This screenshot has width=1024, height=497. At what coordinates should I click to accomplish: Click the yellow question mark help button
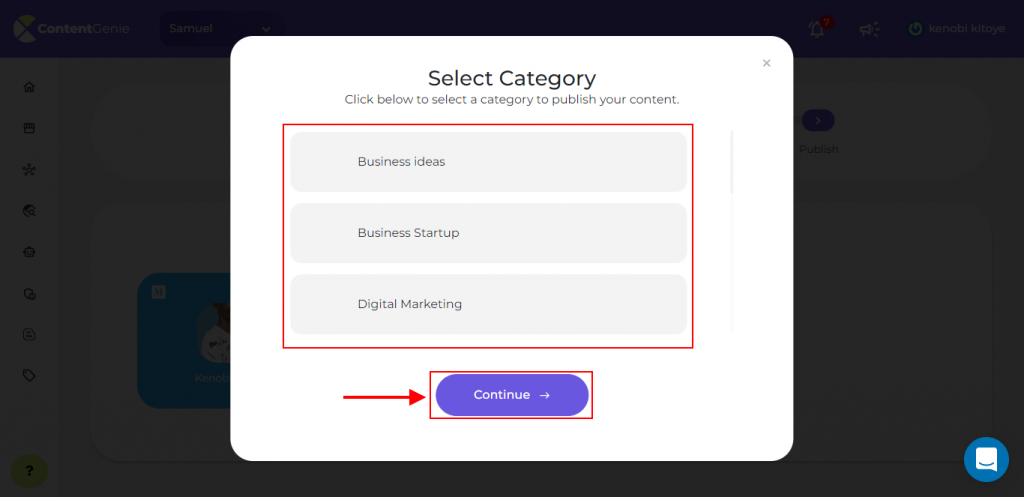29,471
